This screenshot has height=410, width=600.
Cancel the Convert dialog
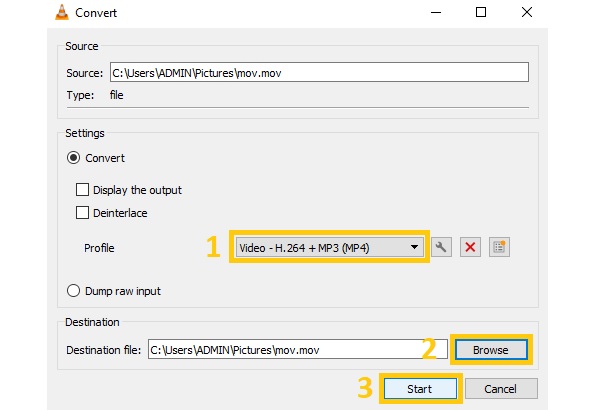(x=501, y=389)
